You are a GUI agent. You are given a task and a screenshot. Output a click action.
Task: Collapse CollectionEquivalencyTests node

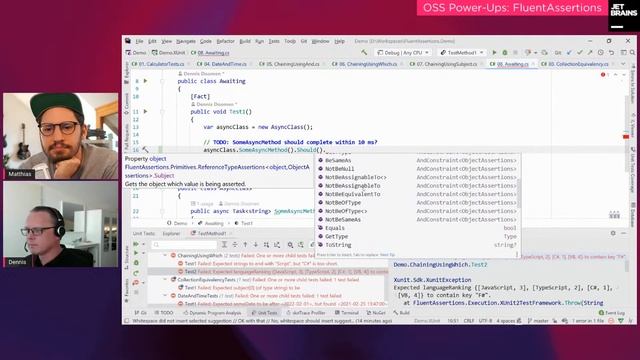point(165,280)
